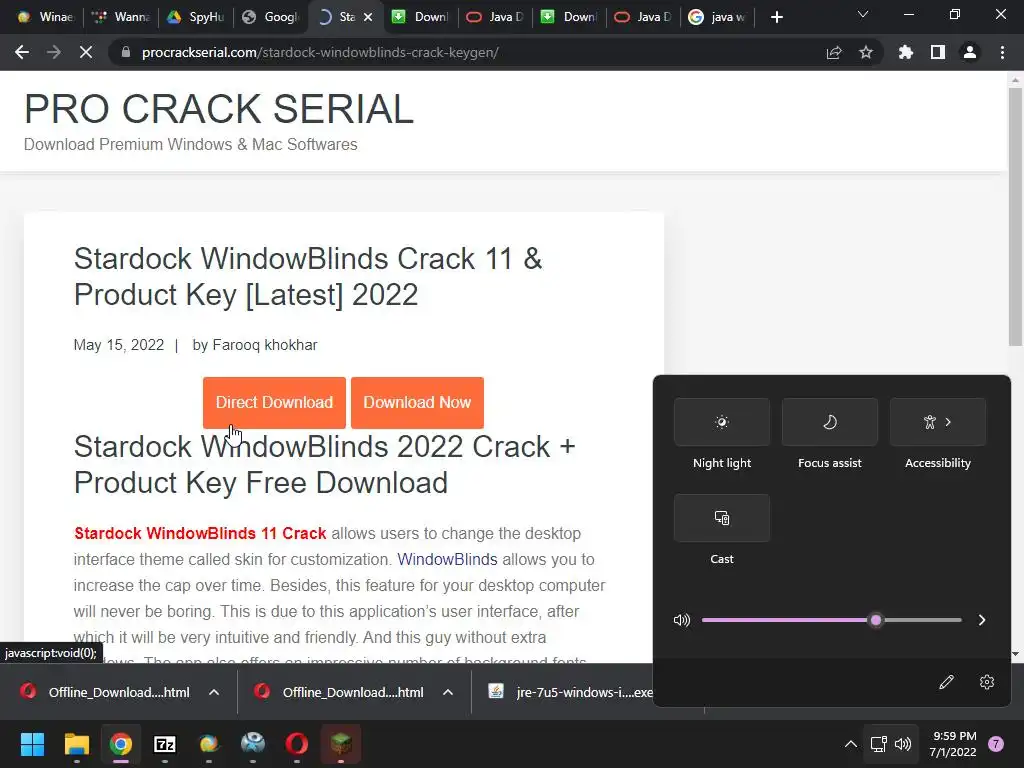This screenshot has width=1024, height=768.
Task: Adjust the quick settings volume slider
Action: coord(831,620)
